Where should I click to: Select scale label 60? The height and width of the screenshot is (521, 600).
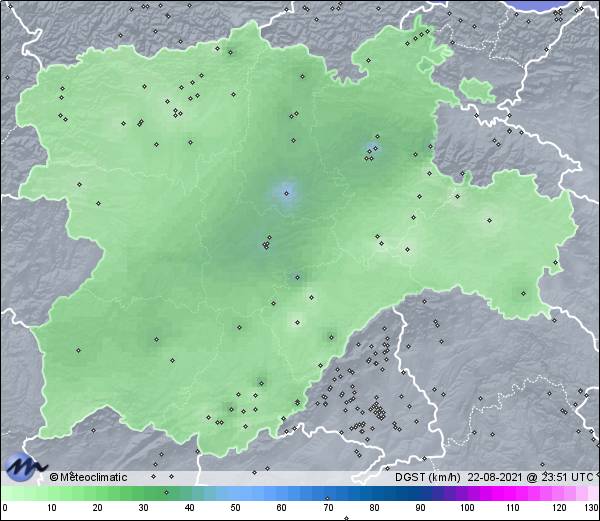(x=282, y=508)
